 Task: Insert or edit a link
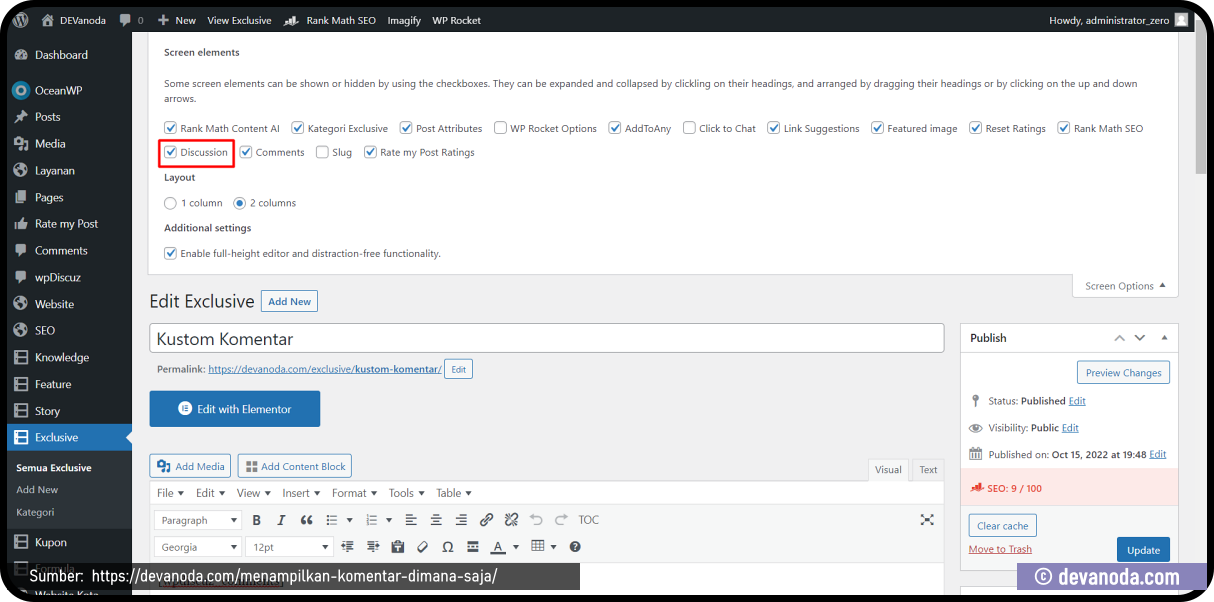(486, 520)
